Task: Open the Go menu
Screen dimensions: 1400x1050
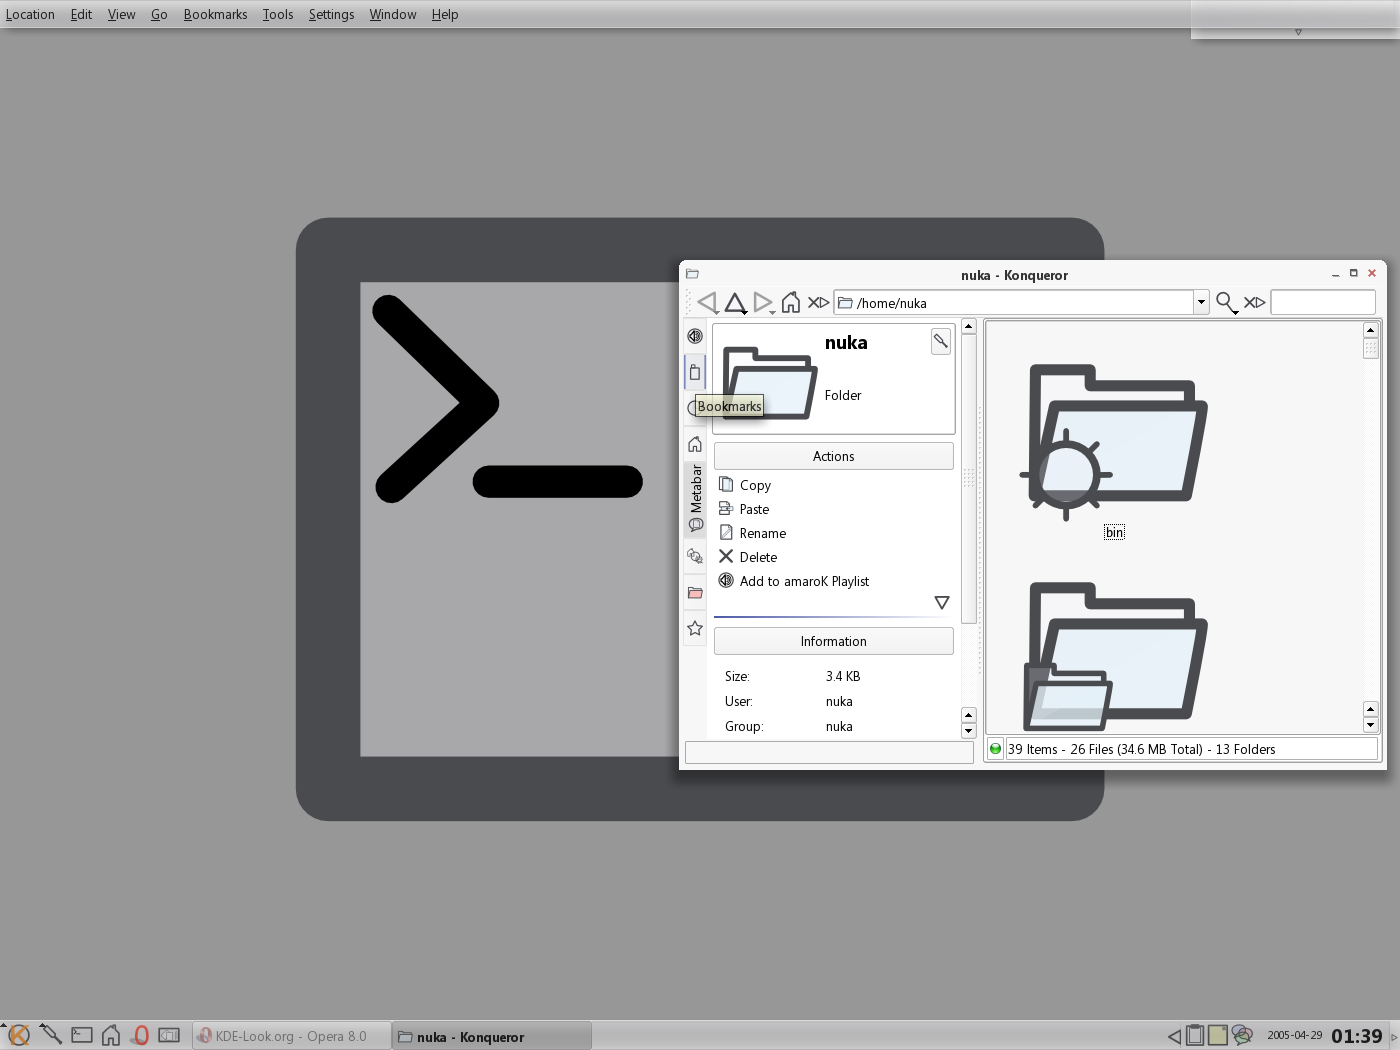Action: click(x=159, y=14)
